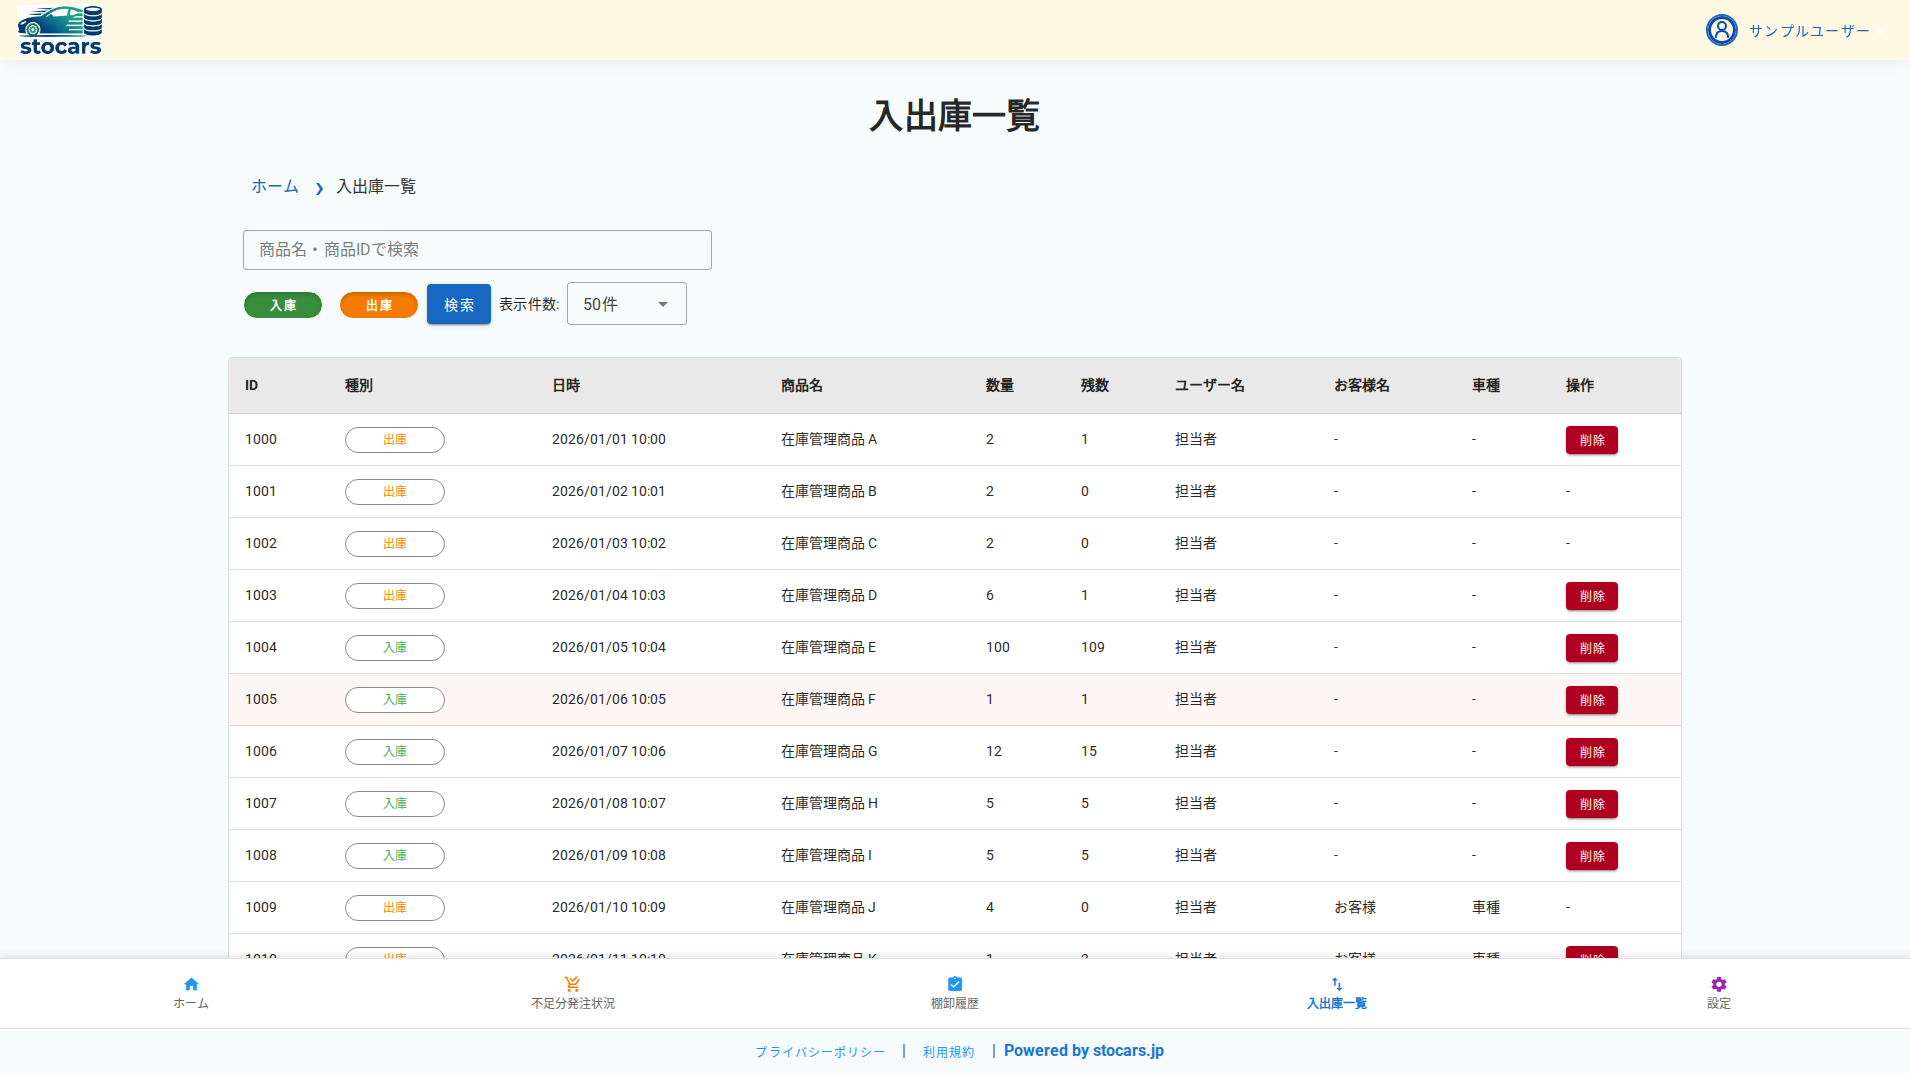Click the stocars logo

pyautogui.click(x=60, y=30)
